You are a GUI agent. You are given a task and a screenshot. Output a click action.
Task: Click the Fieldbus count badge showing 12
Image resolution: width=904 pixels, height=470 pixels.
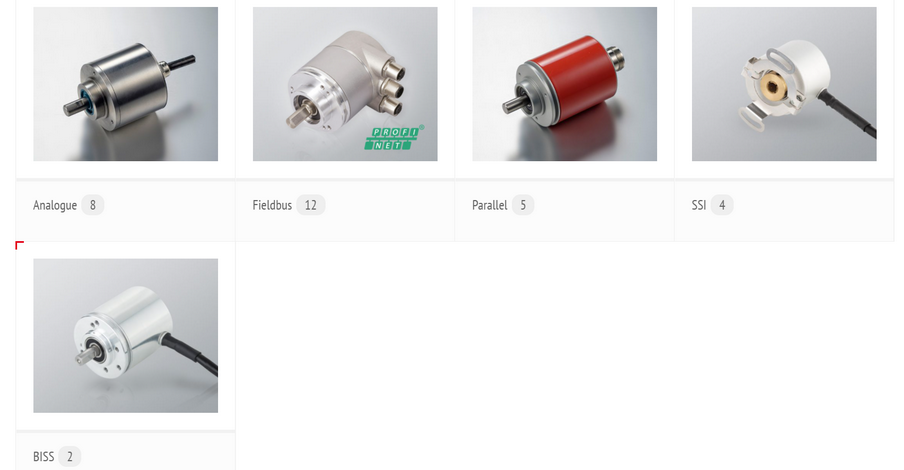tap(311, 205)
